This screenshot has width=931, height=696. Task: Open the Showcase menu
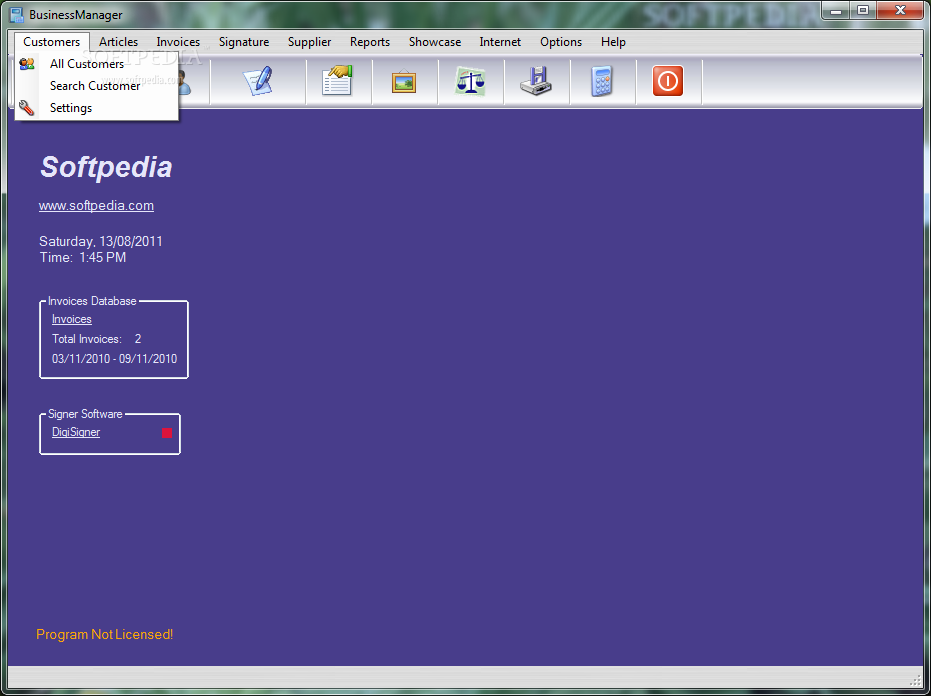tap(435, 42)
